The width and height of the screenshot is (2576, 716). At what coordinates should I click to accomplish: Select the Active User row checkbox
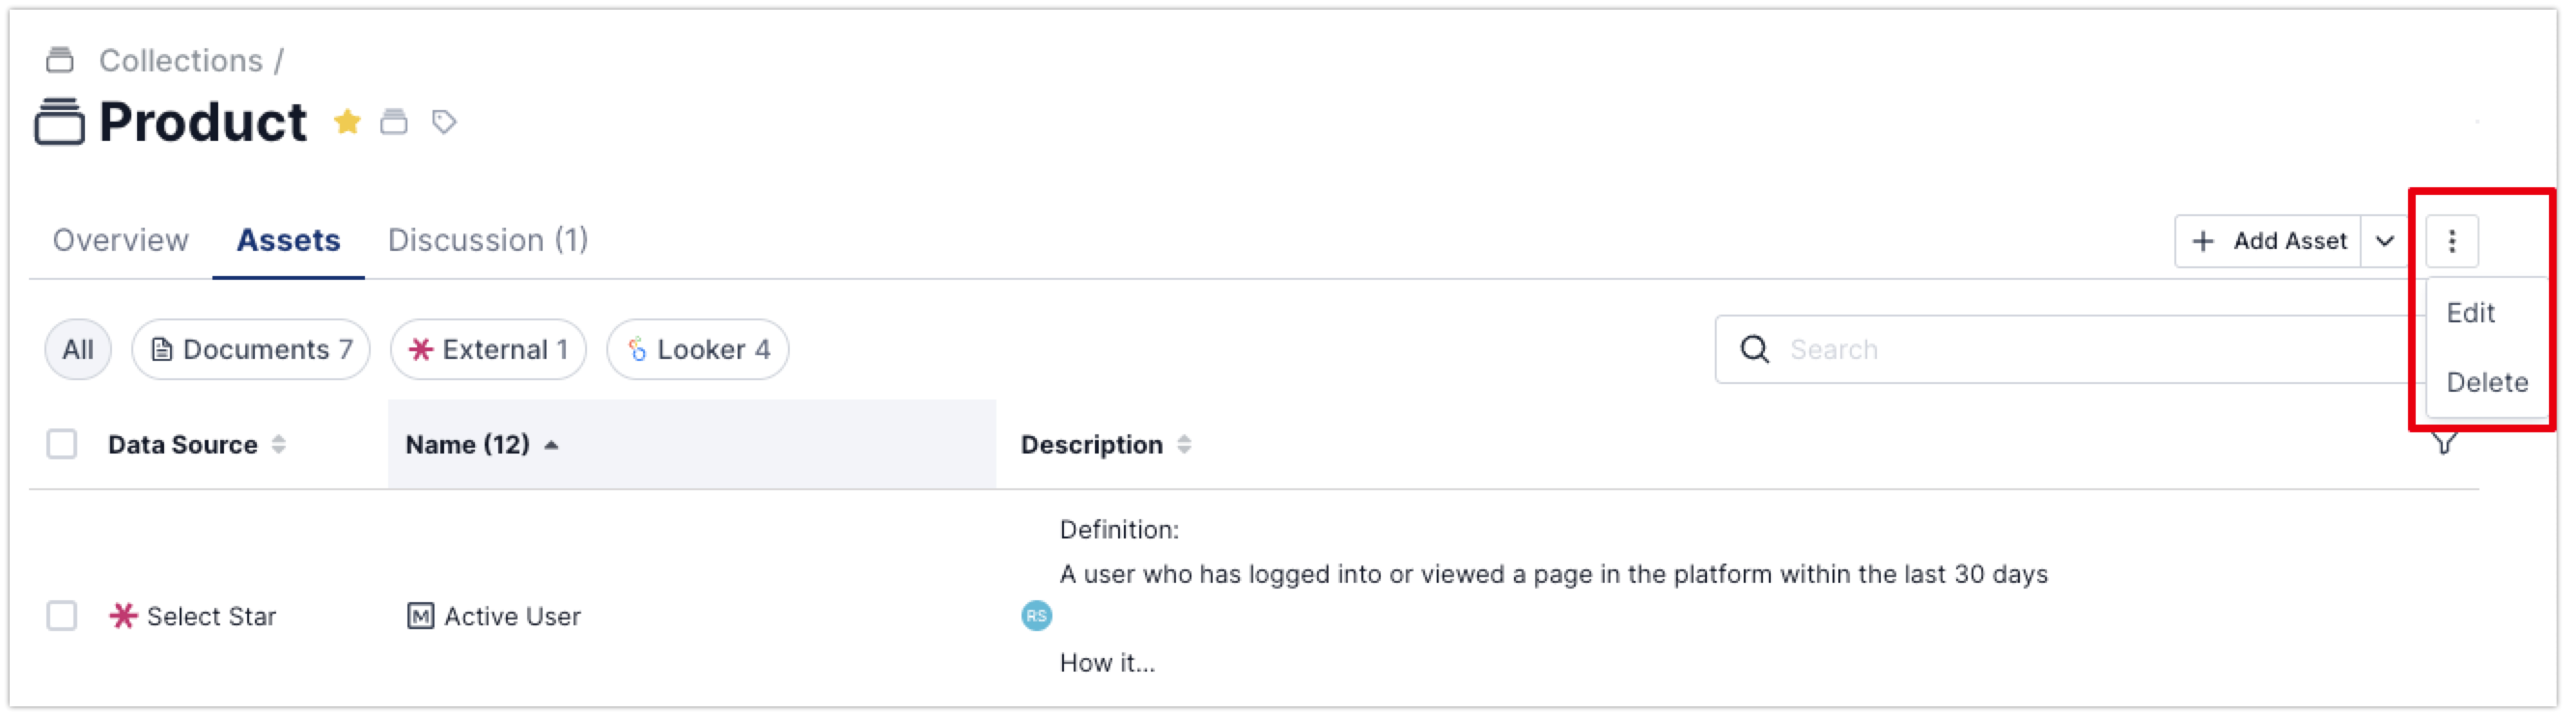point(62,616)
